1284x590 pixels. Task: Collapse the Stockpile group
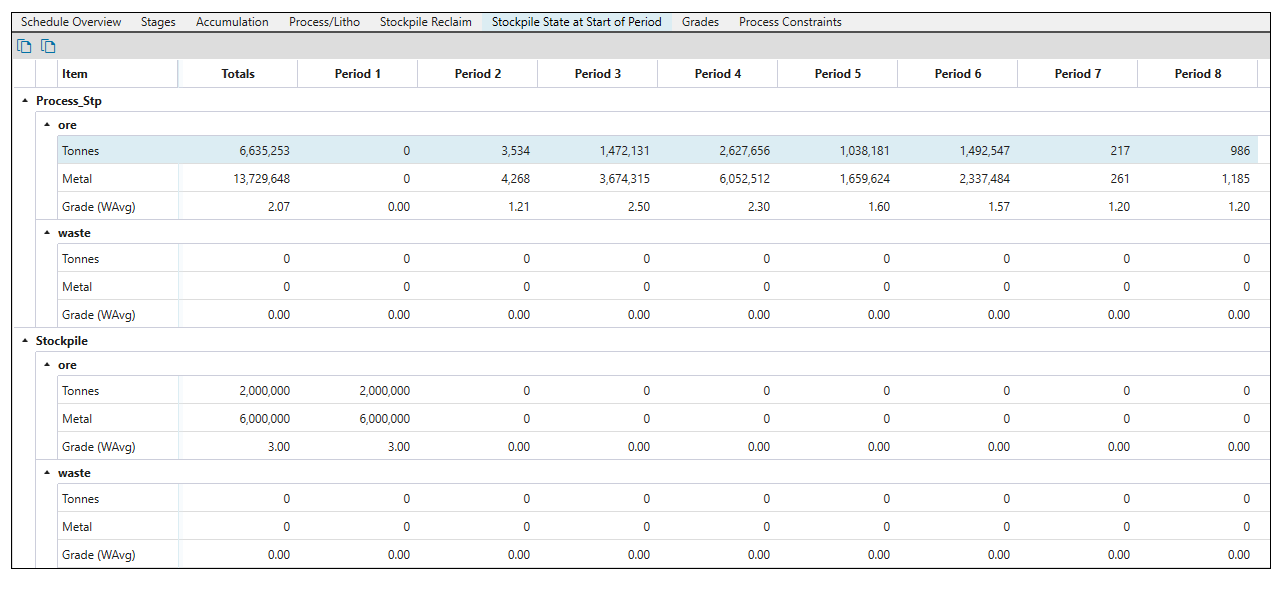point(25,341)
